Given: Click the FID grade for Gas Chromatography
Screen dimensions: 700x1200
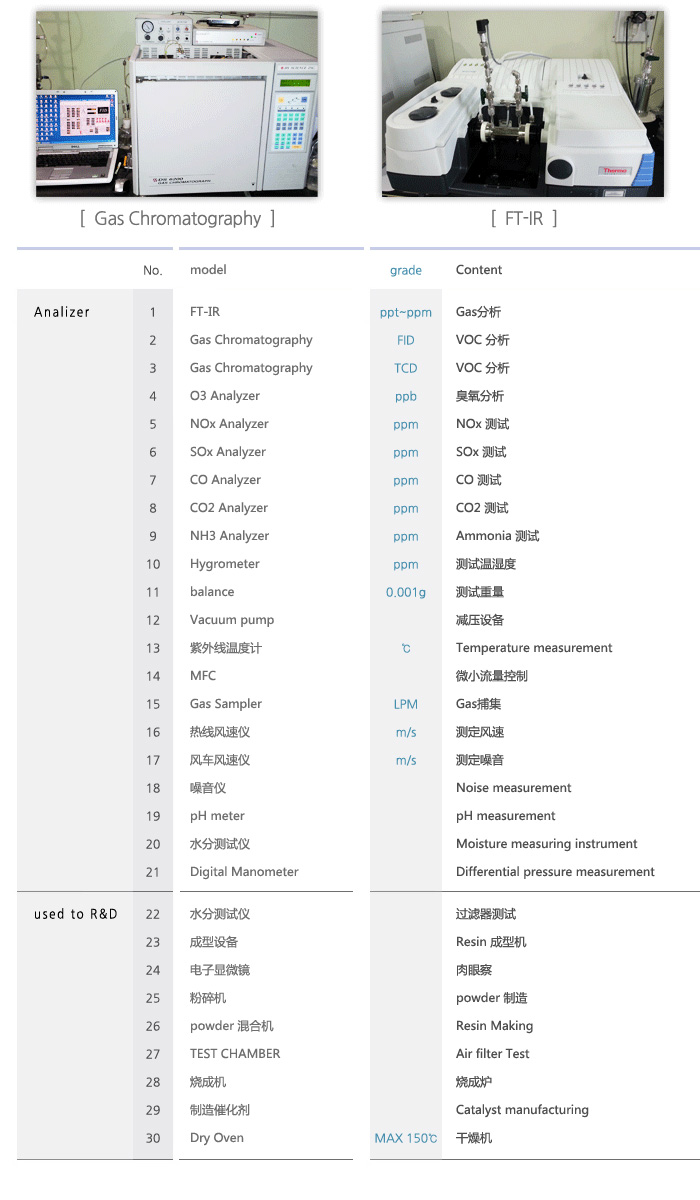Looking at the screenshot, I should pyautogui.click(x=405, y=340).
